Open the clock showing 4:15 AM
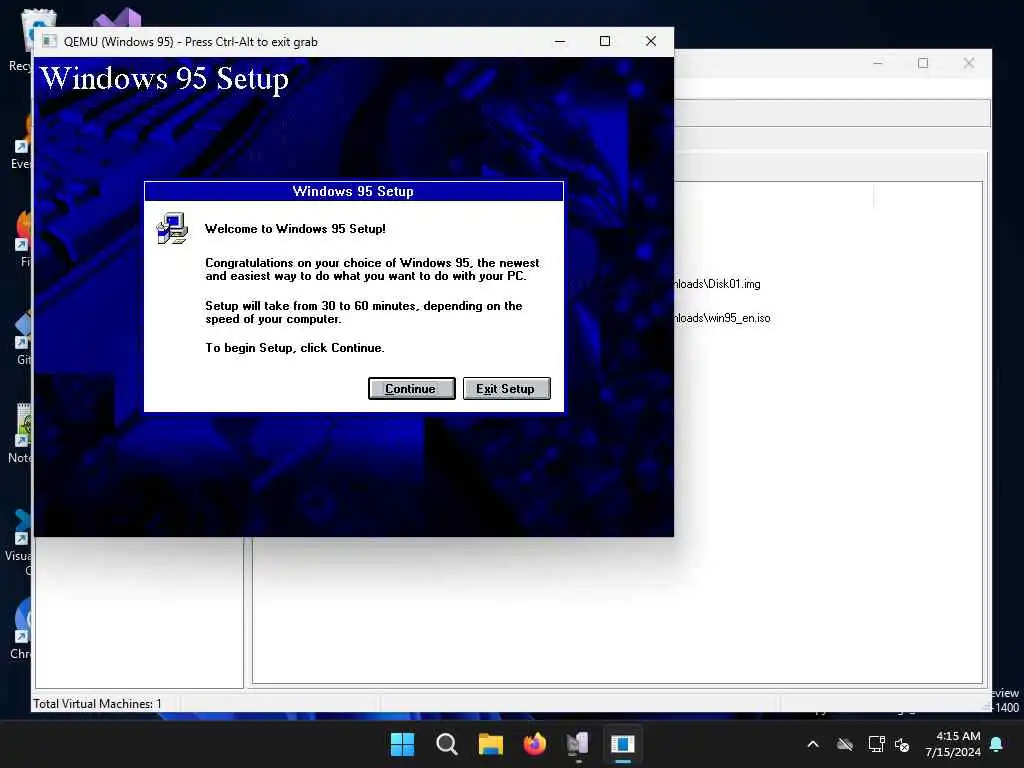The height and width of the screenshot is (768, 1024). click(x=952, y=744)
